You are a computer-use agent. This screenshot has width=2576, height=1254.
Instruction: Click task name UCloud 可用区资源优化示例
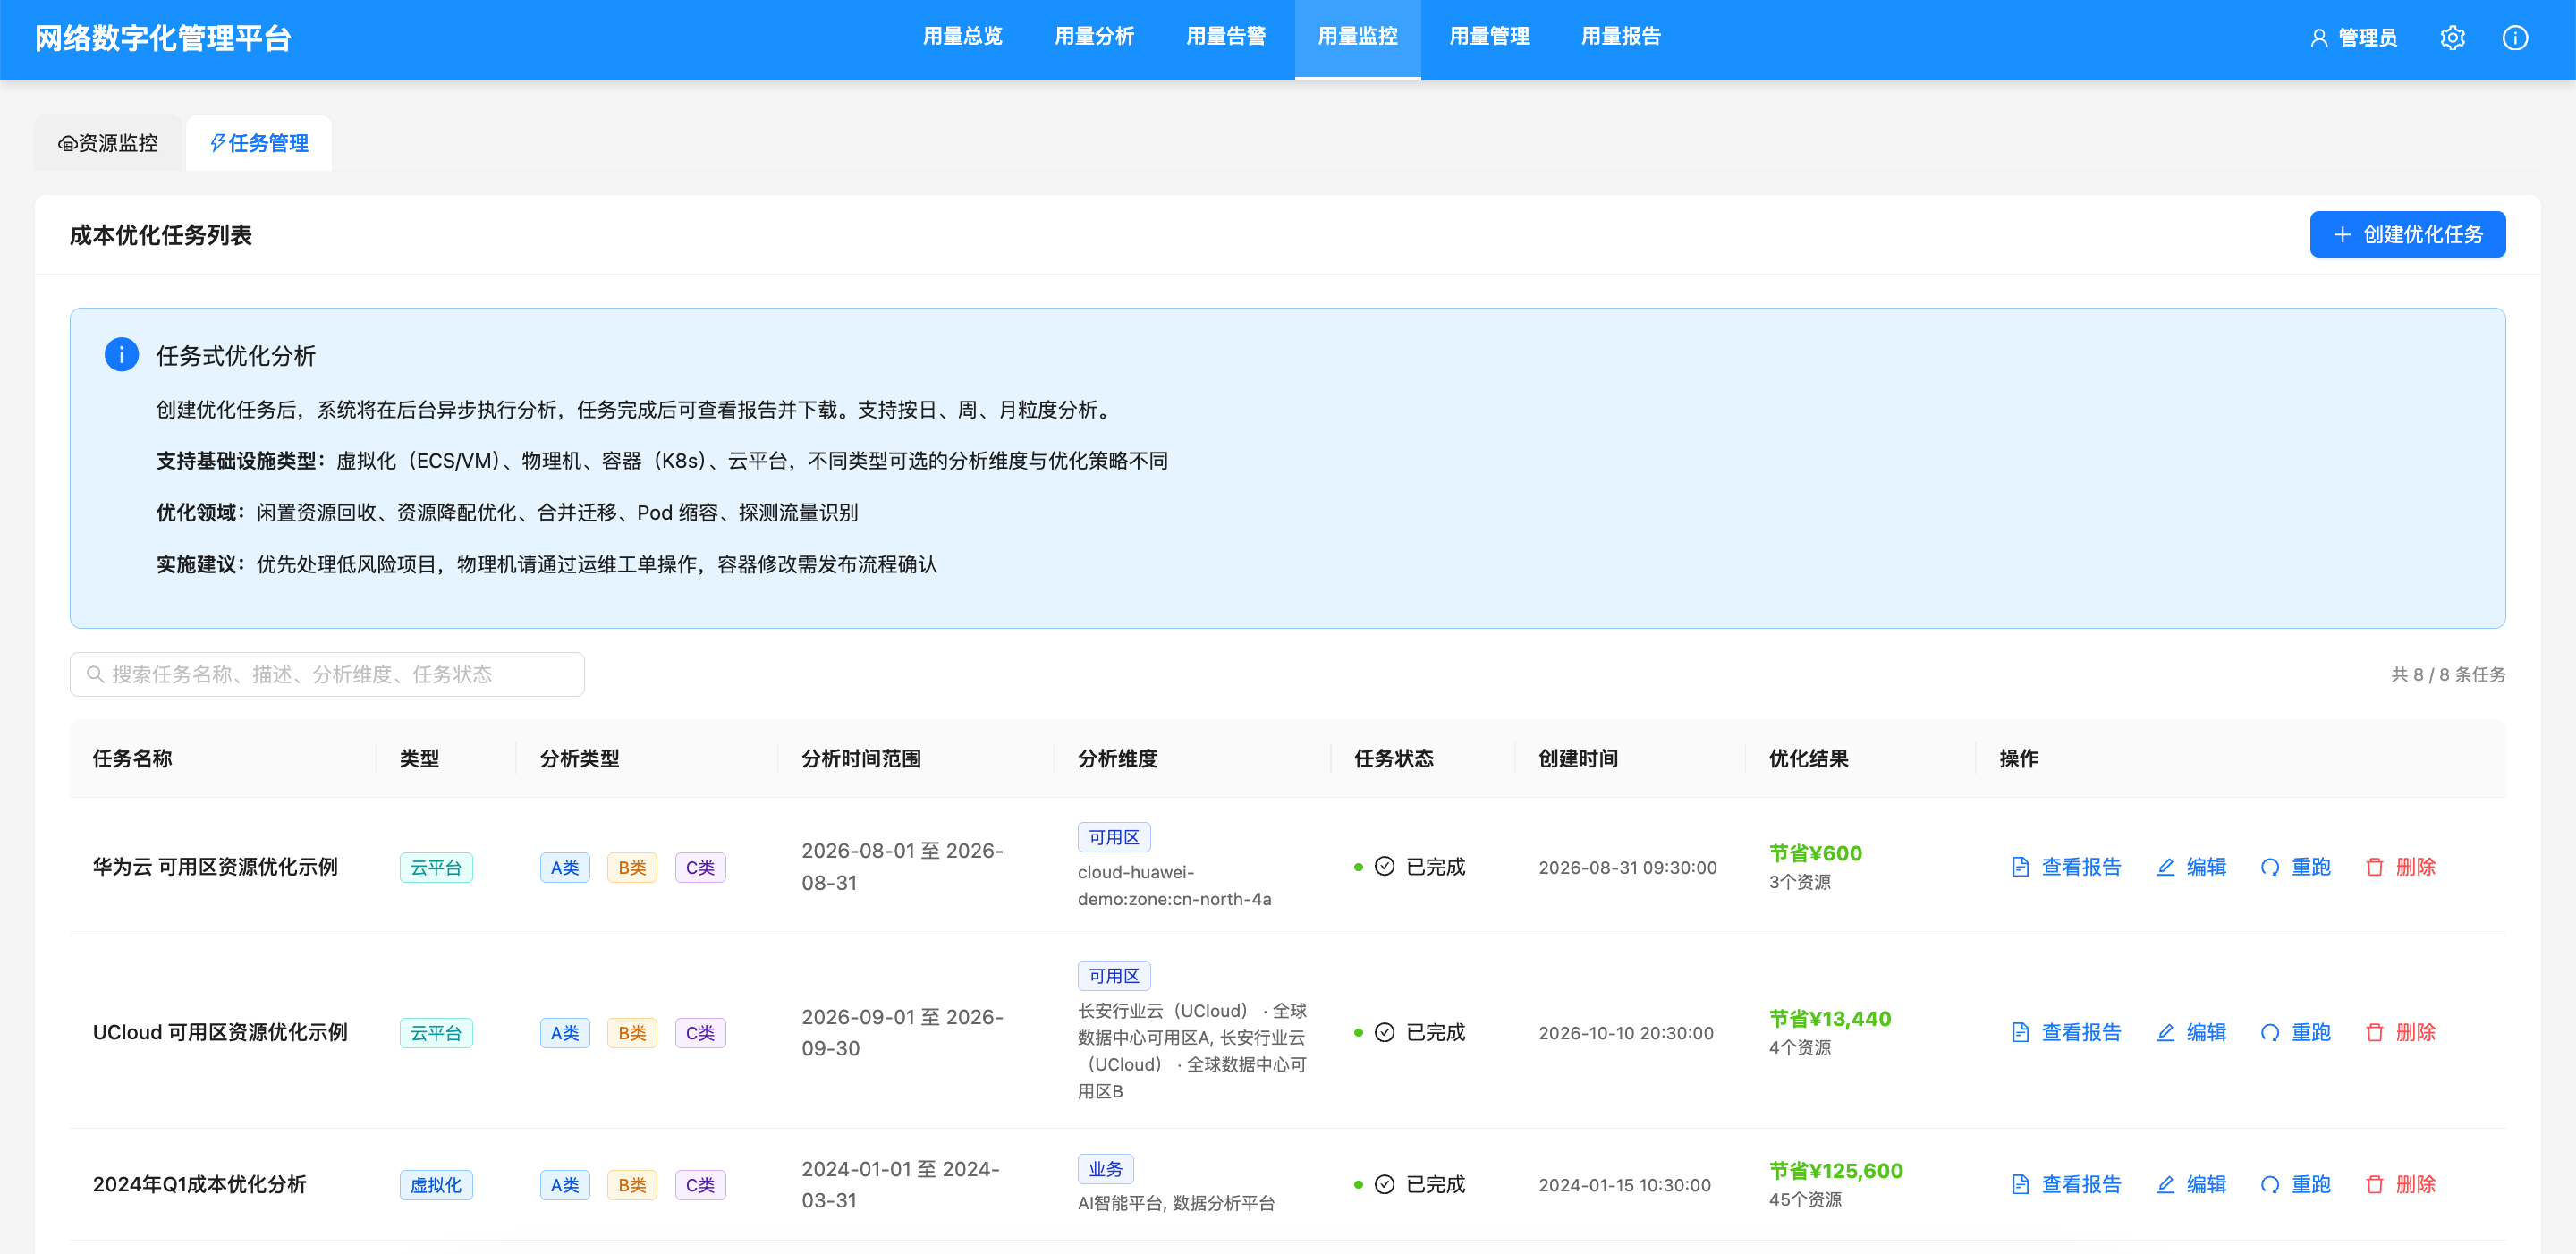coord(220,1032)
